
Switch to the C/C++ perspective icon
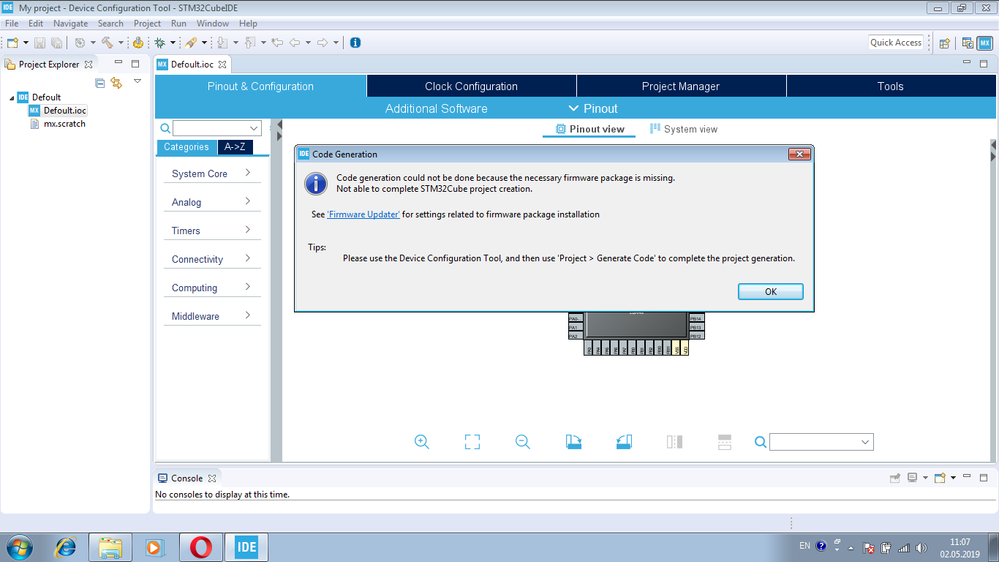(968, 43)
